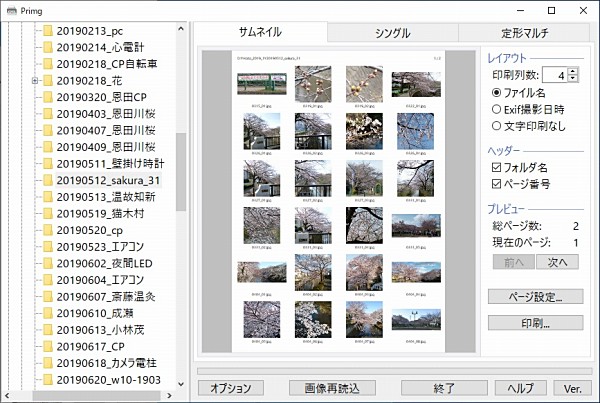Uncheck the フォルダ名 header checkbox
600x403 pixels.
tap(496, 167)
